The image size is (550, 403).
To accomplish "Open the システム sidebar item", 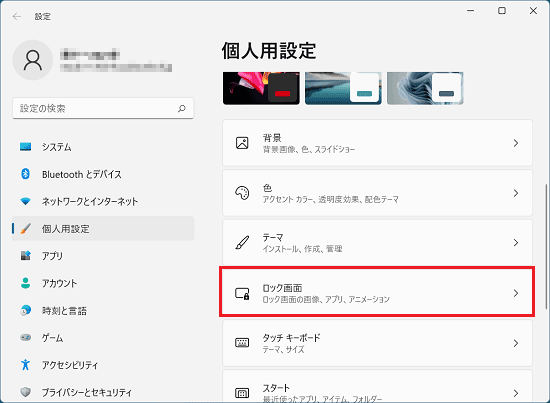I will click(103, 147).
